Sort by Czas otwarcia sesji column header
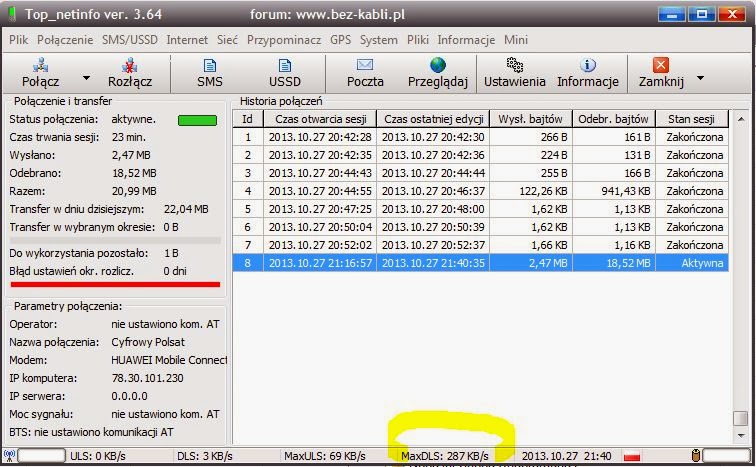 pos(320,119)
